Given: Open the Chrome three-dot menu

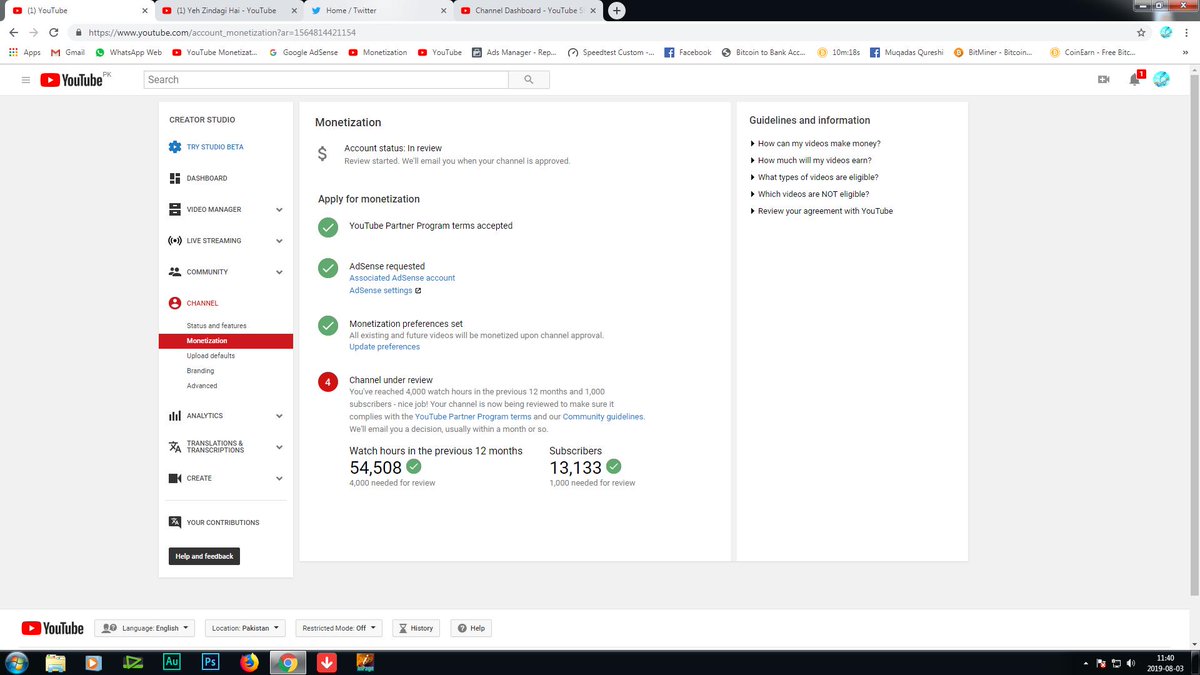Looking at the screenshot, I should 1186,32.
